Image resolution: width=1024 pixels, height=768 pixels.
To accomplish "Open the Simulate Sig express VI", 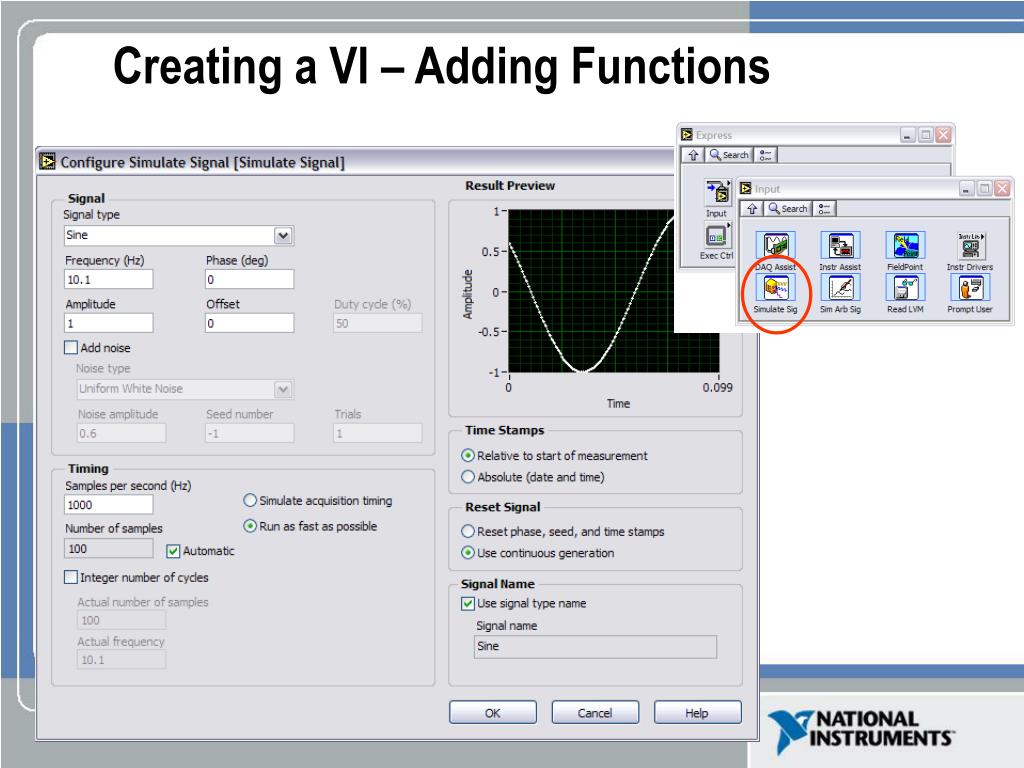I will [775, 288].
